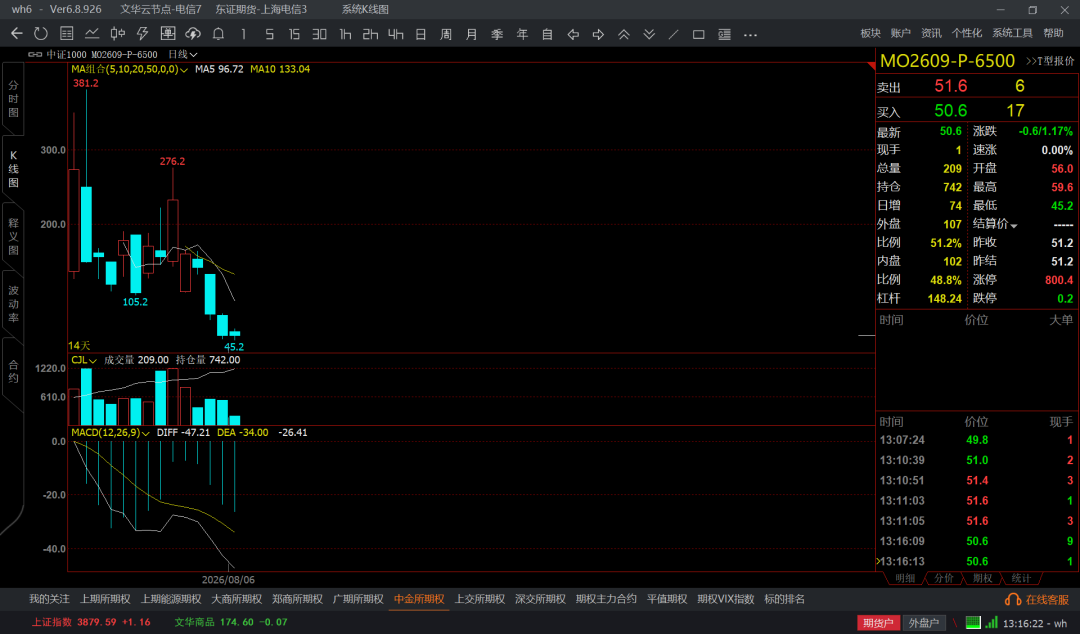Toggle the 外盘户 account button

click(924, 622)
